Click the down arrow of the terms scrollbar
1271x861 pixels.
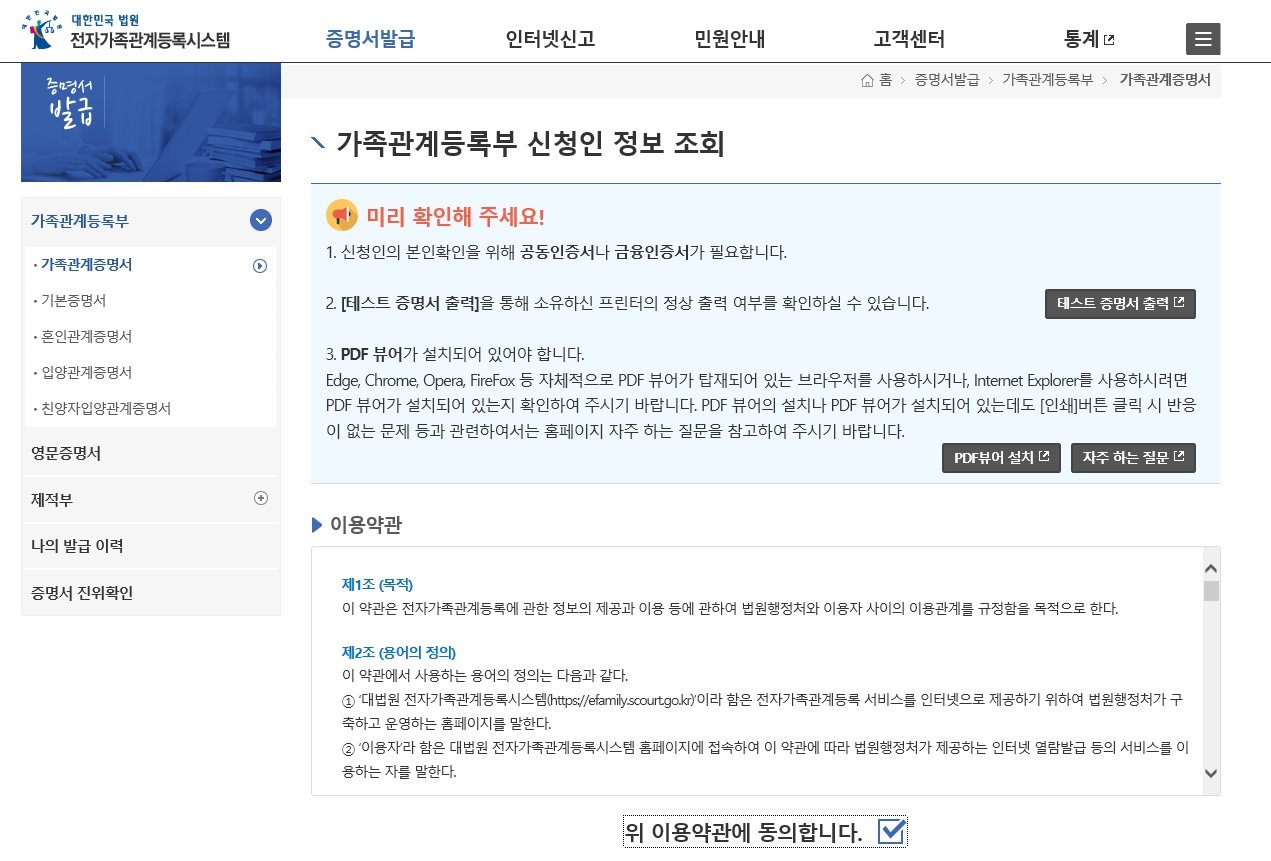click(1212, 773)
